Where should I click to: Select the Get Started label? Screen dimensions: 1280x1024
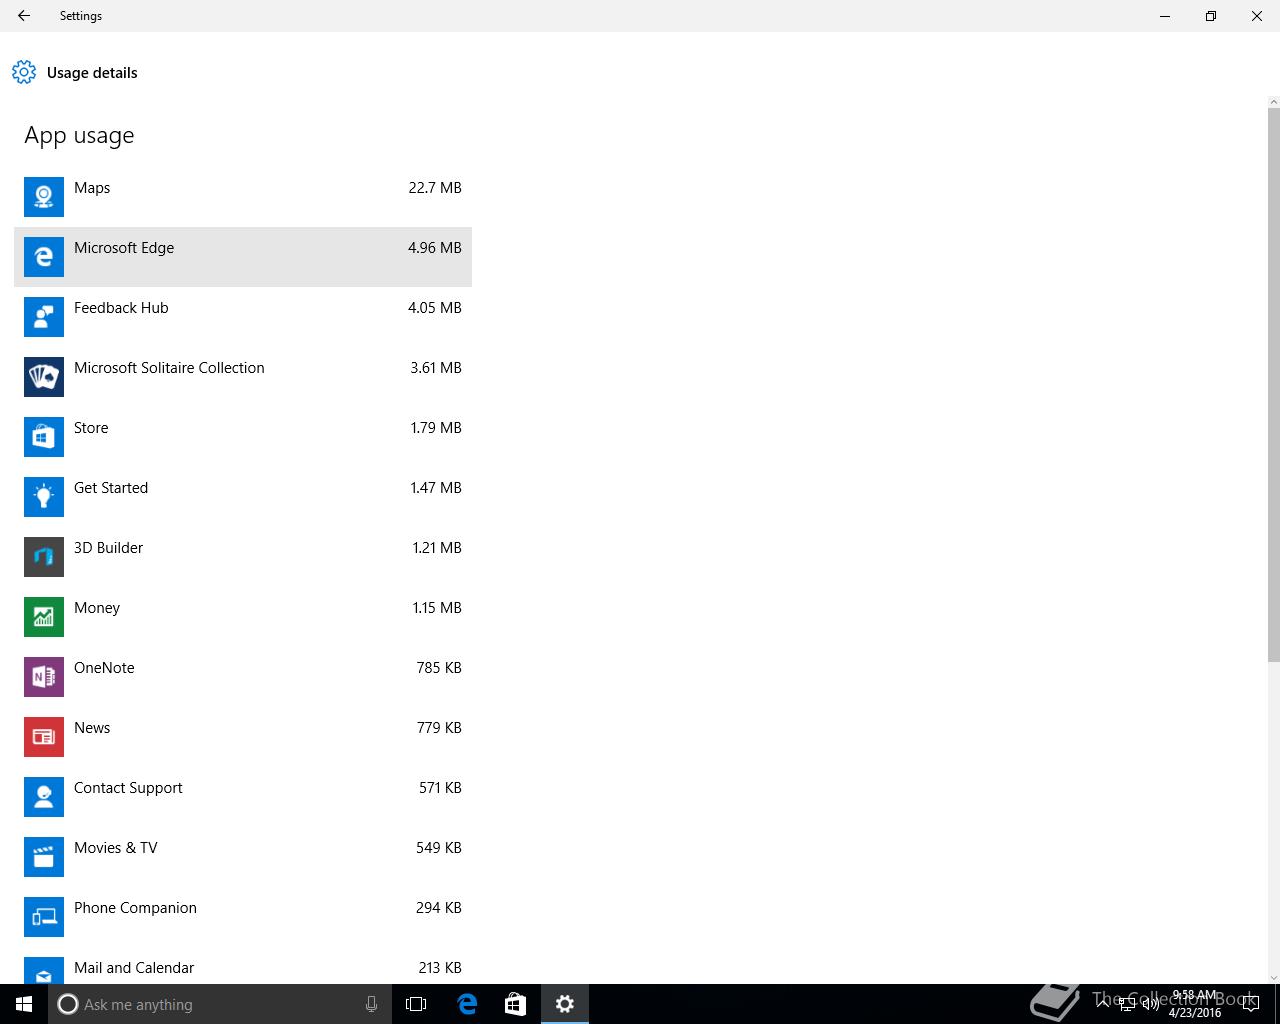(x=111, y=488)
